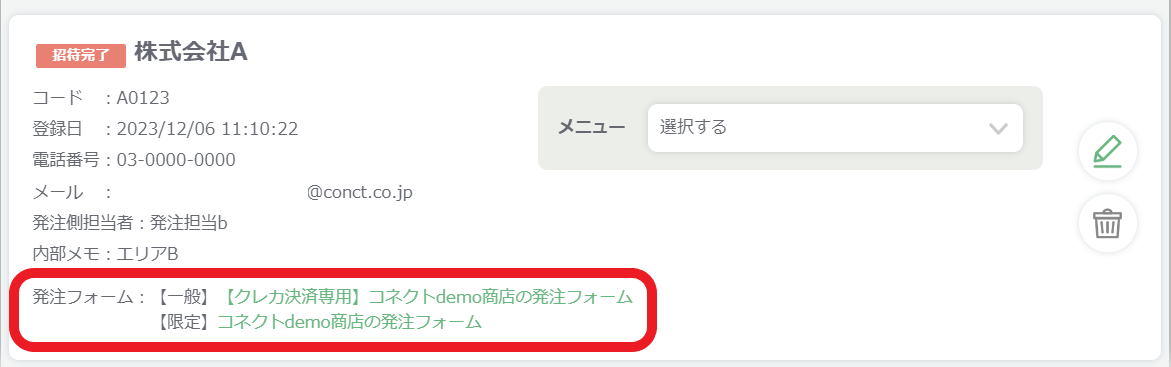Click the メニュー label
This screenshot has width=1171, height=367.
click(x=591, y=128)
